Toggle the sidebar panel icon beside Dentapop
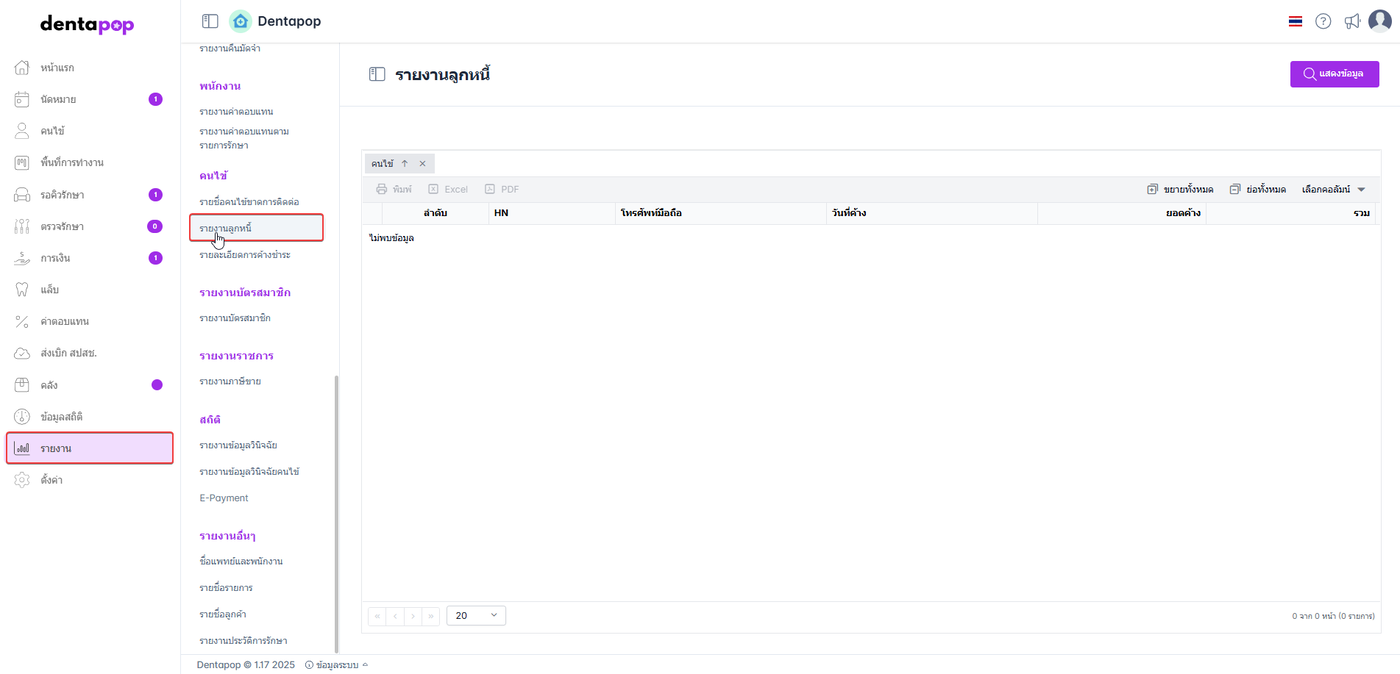This screenshot has width=1400, height=674. pyautogui.click(x=210, y=21)
